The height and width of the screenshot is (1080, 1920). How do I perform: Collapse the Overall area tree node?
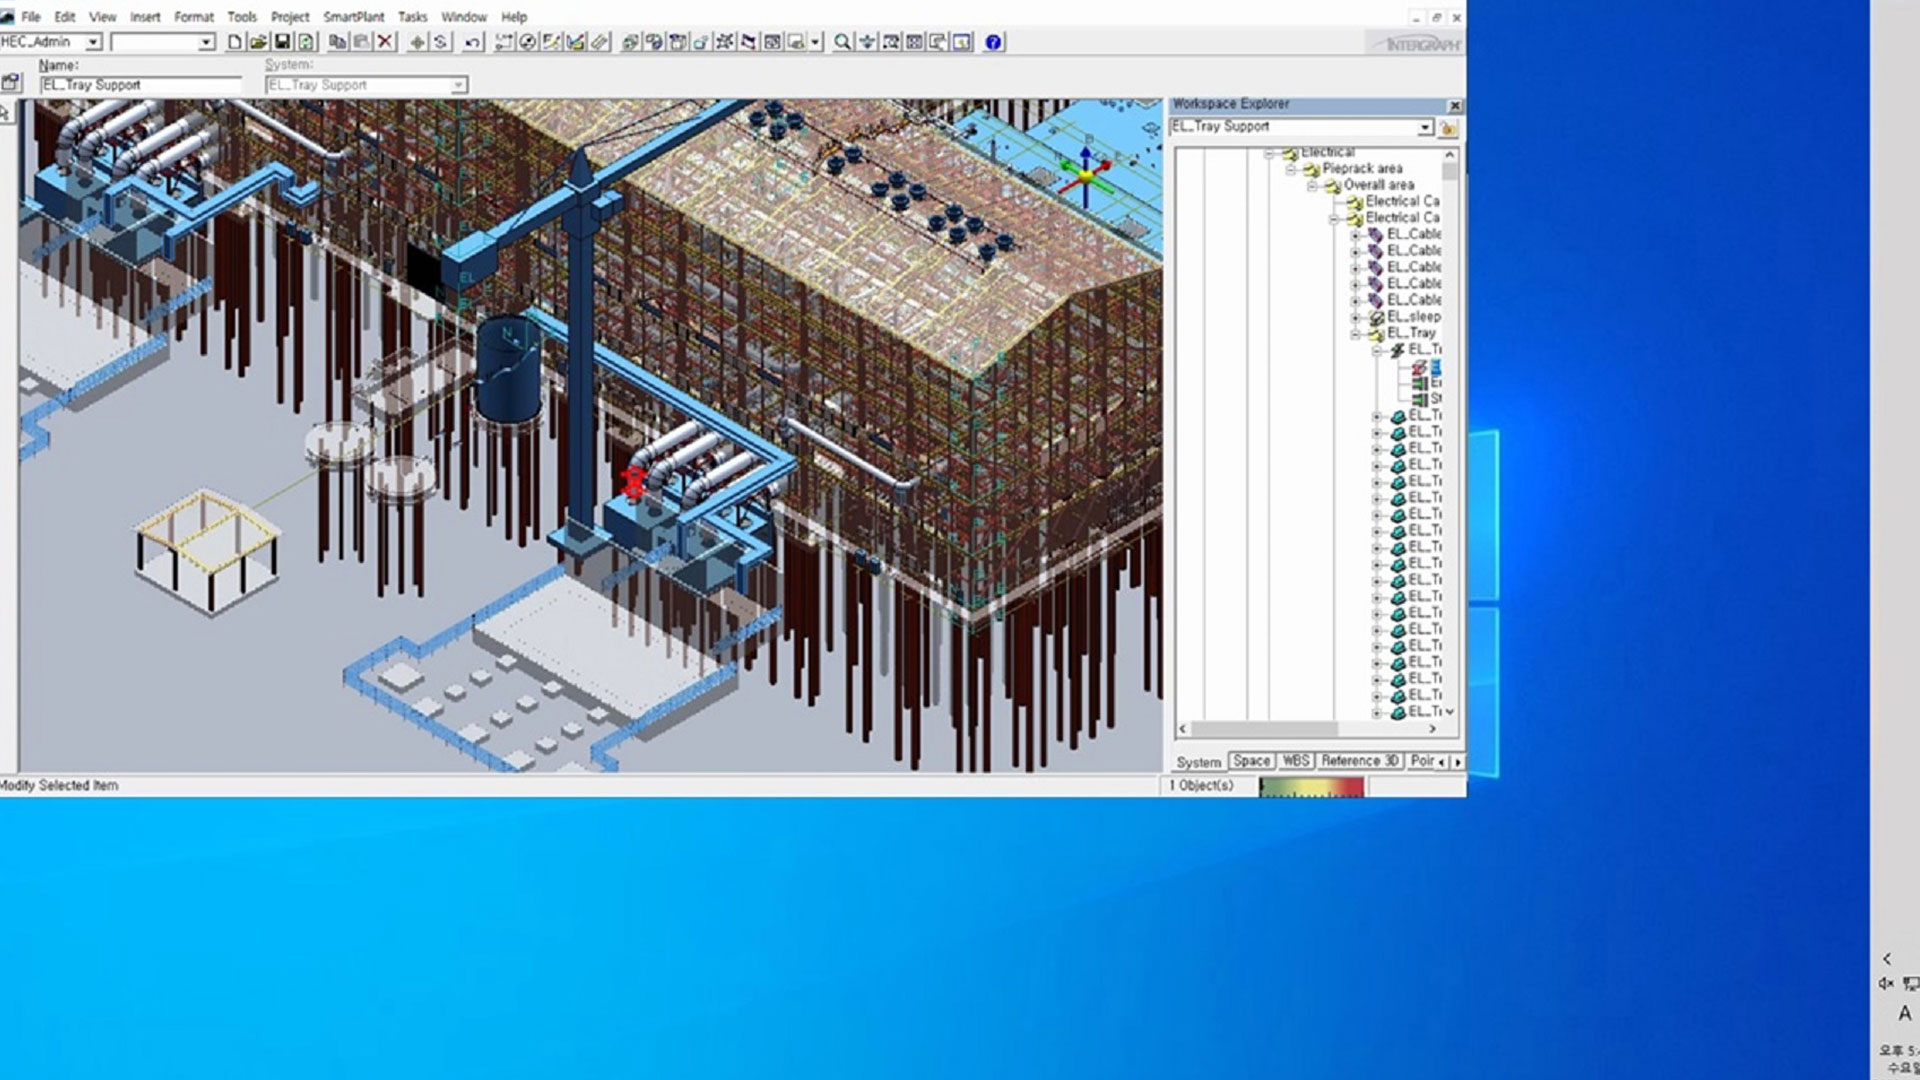coord(1312,186)
